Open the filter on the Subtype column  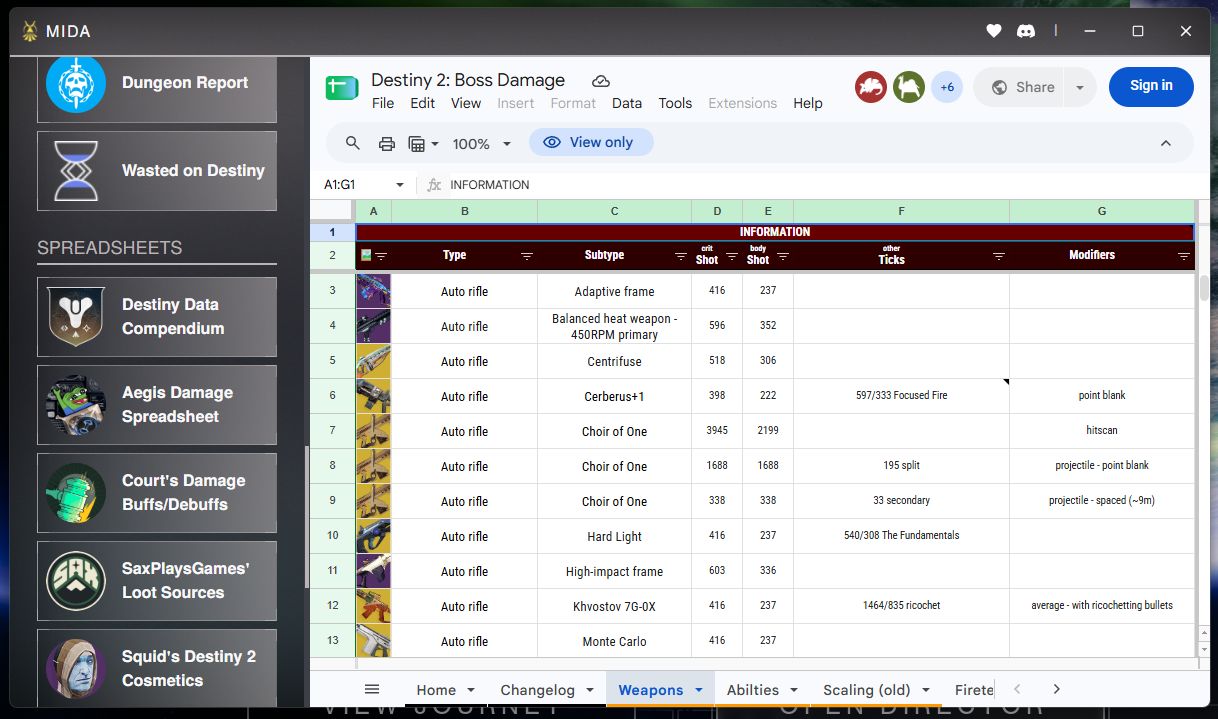[x=681, y=256]
